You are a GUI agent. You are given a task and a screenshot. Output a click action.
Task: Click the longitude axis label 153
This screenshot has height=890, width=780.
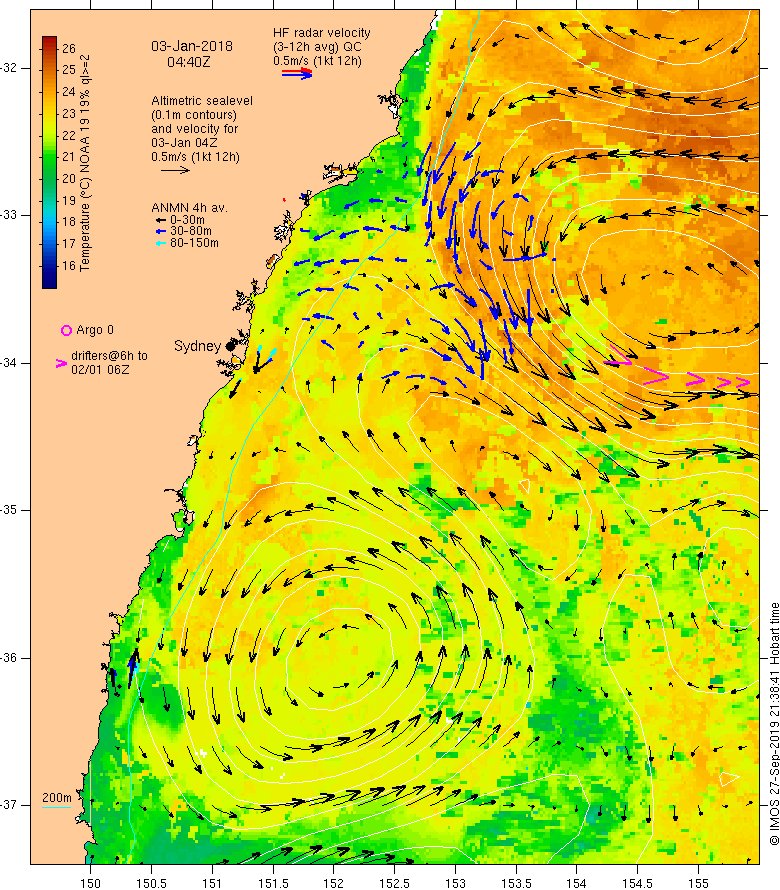[455, 883]
